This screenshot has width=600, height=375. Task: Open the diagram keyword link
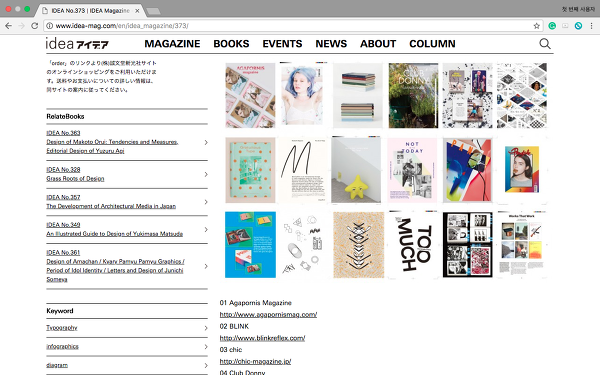(57, 365)
